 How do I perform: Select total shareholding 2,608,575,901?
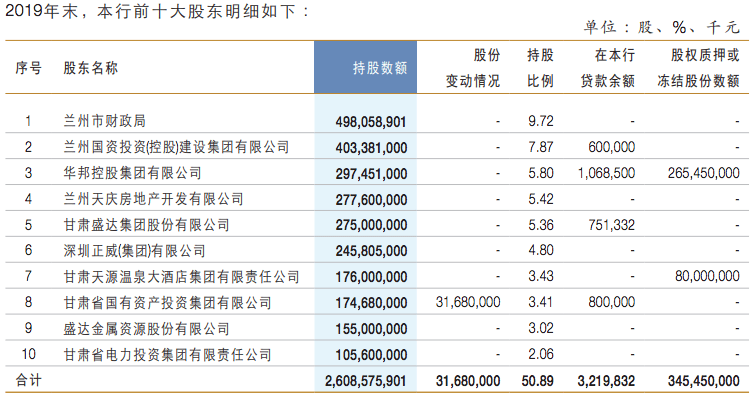(x=365, y=381)
